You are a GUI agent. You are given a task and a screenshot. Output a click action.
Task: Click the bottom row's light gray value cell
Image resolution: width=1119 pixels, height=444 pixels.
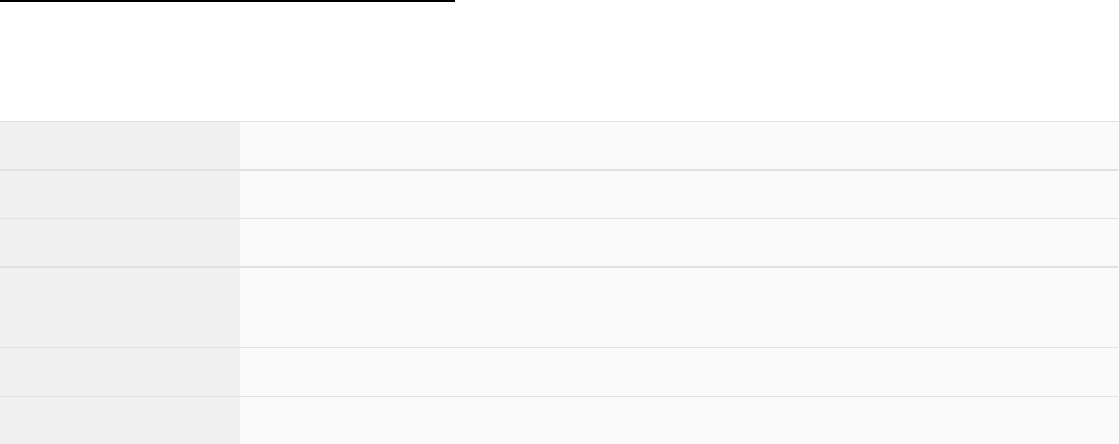coord(678,421)
